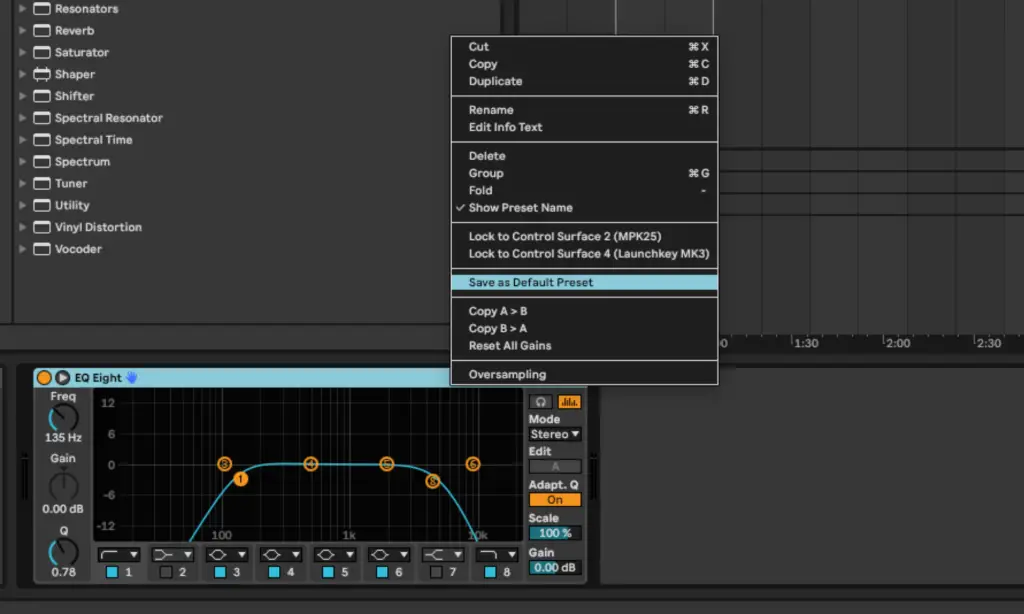The width and height of the screenshot is (1024, 614).
Task: Click the Spectrum folder icon
Action: coord(42,161)
